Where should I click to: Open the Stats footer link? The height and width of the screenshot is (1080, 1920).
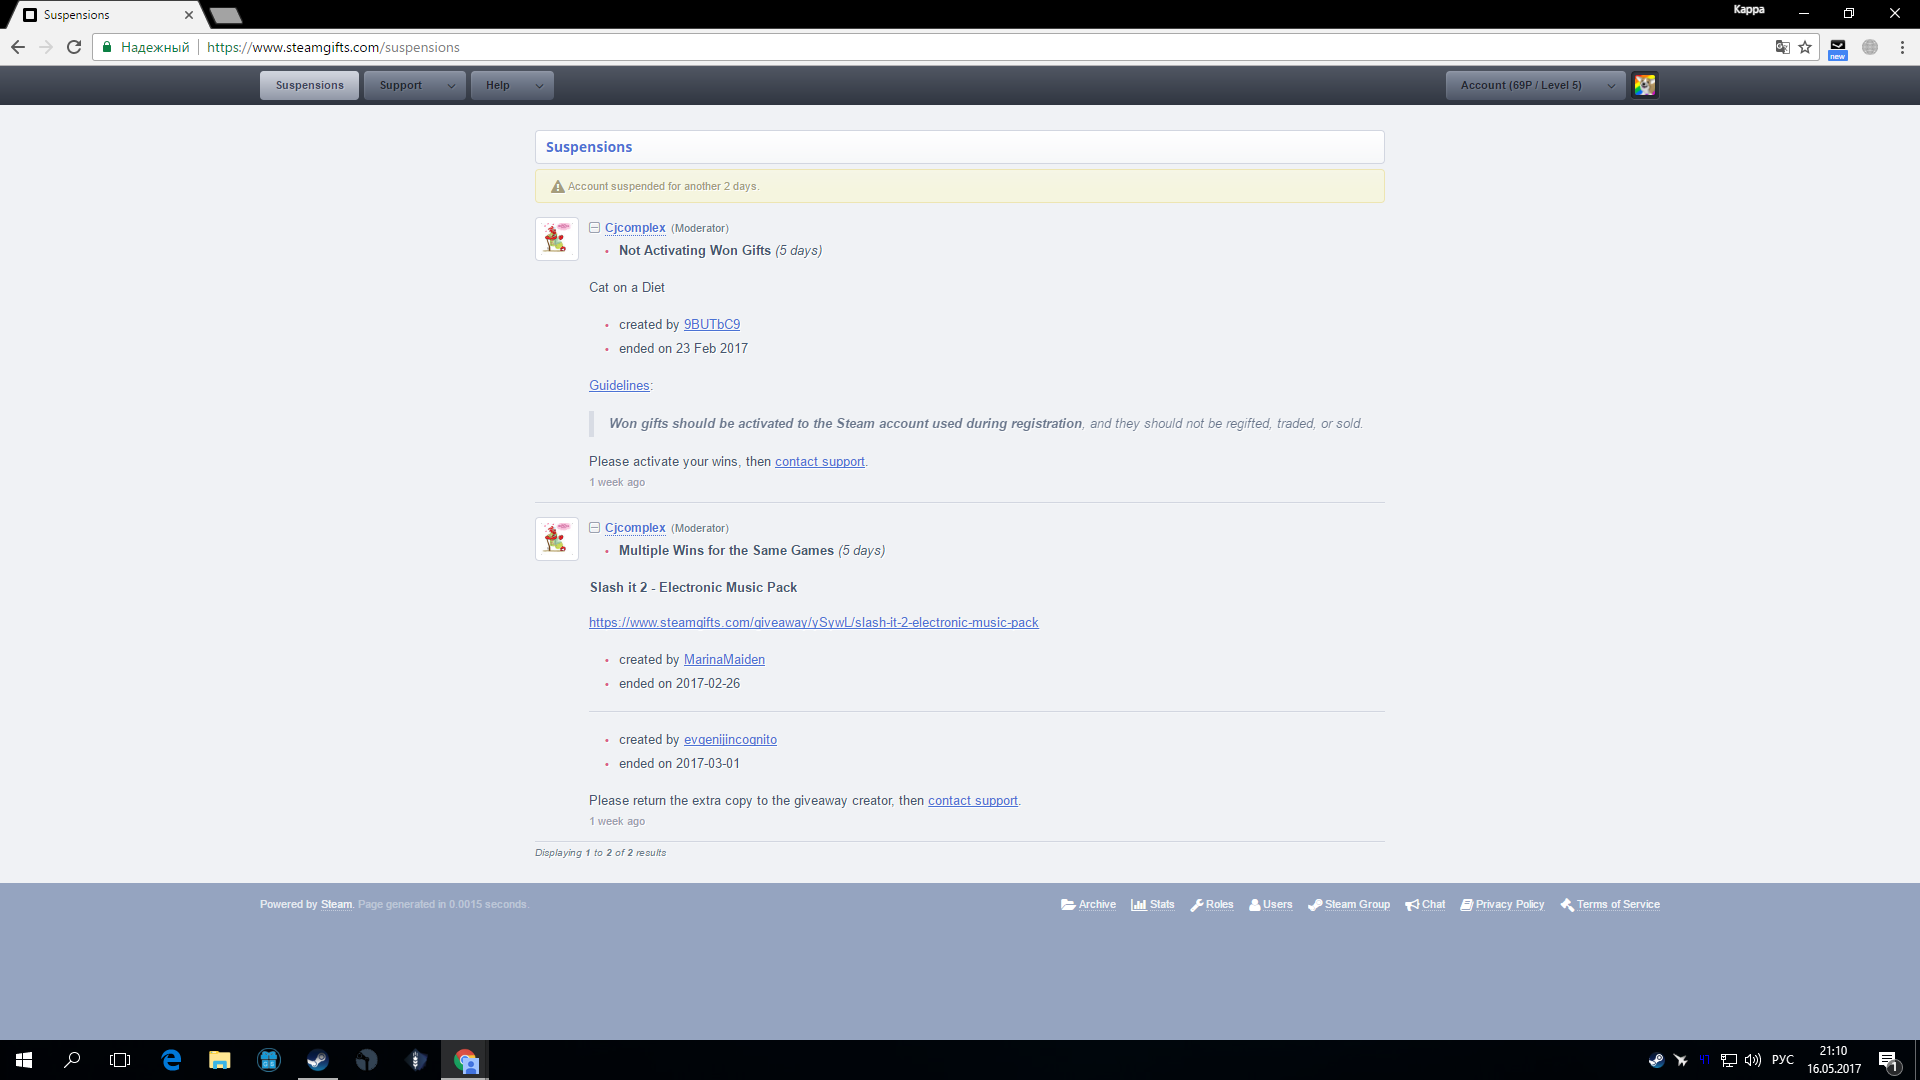coord(1153,905)
